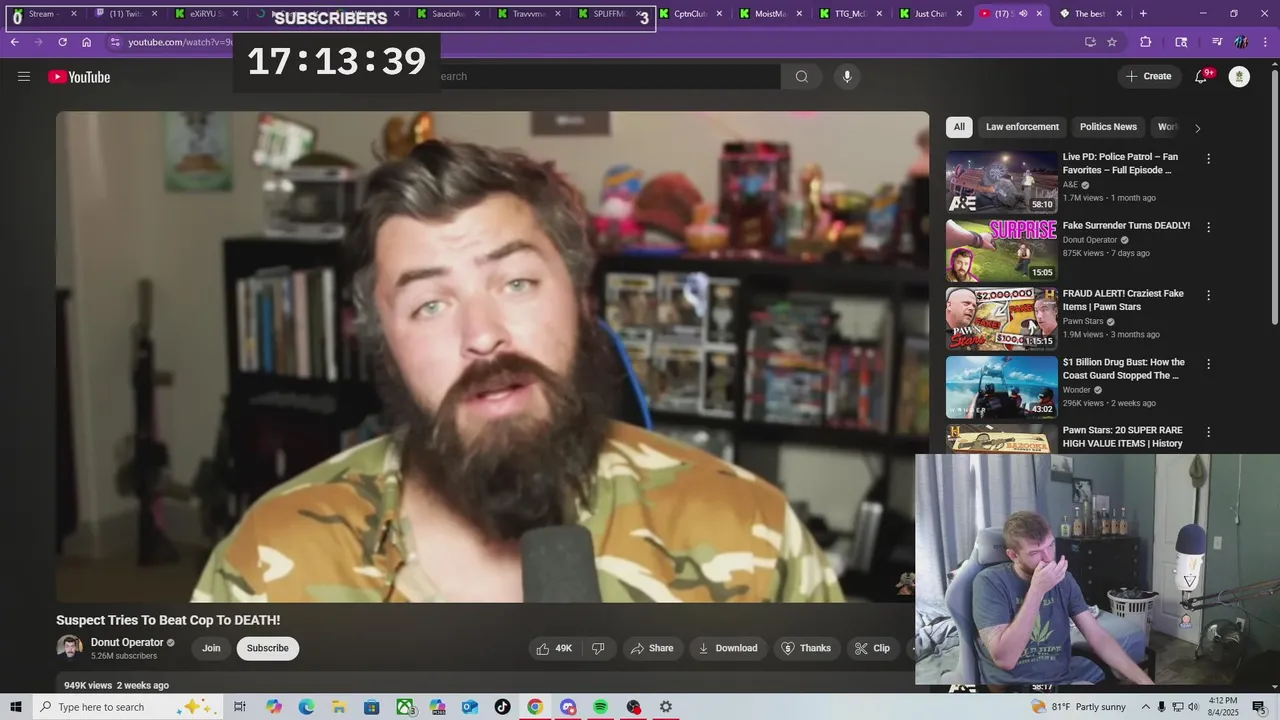This screenshot has height=720, width=1280.
Task: Go back in browser history
Action: 15,42
